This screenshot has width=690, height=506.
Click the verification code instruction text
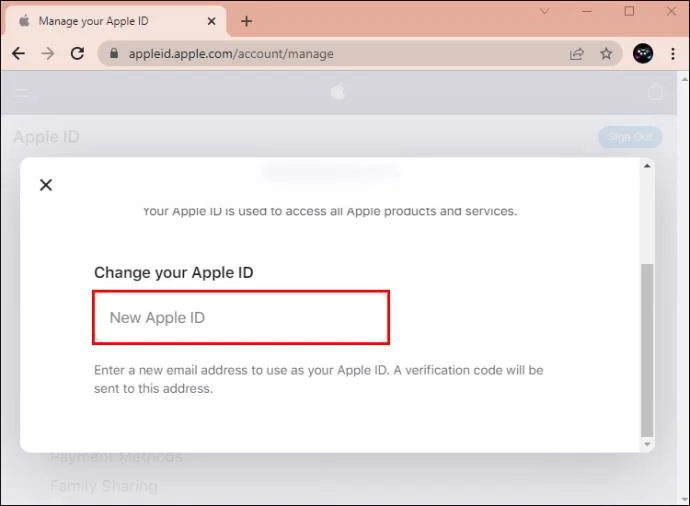tap(318, 379)
